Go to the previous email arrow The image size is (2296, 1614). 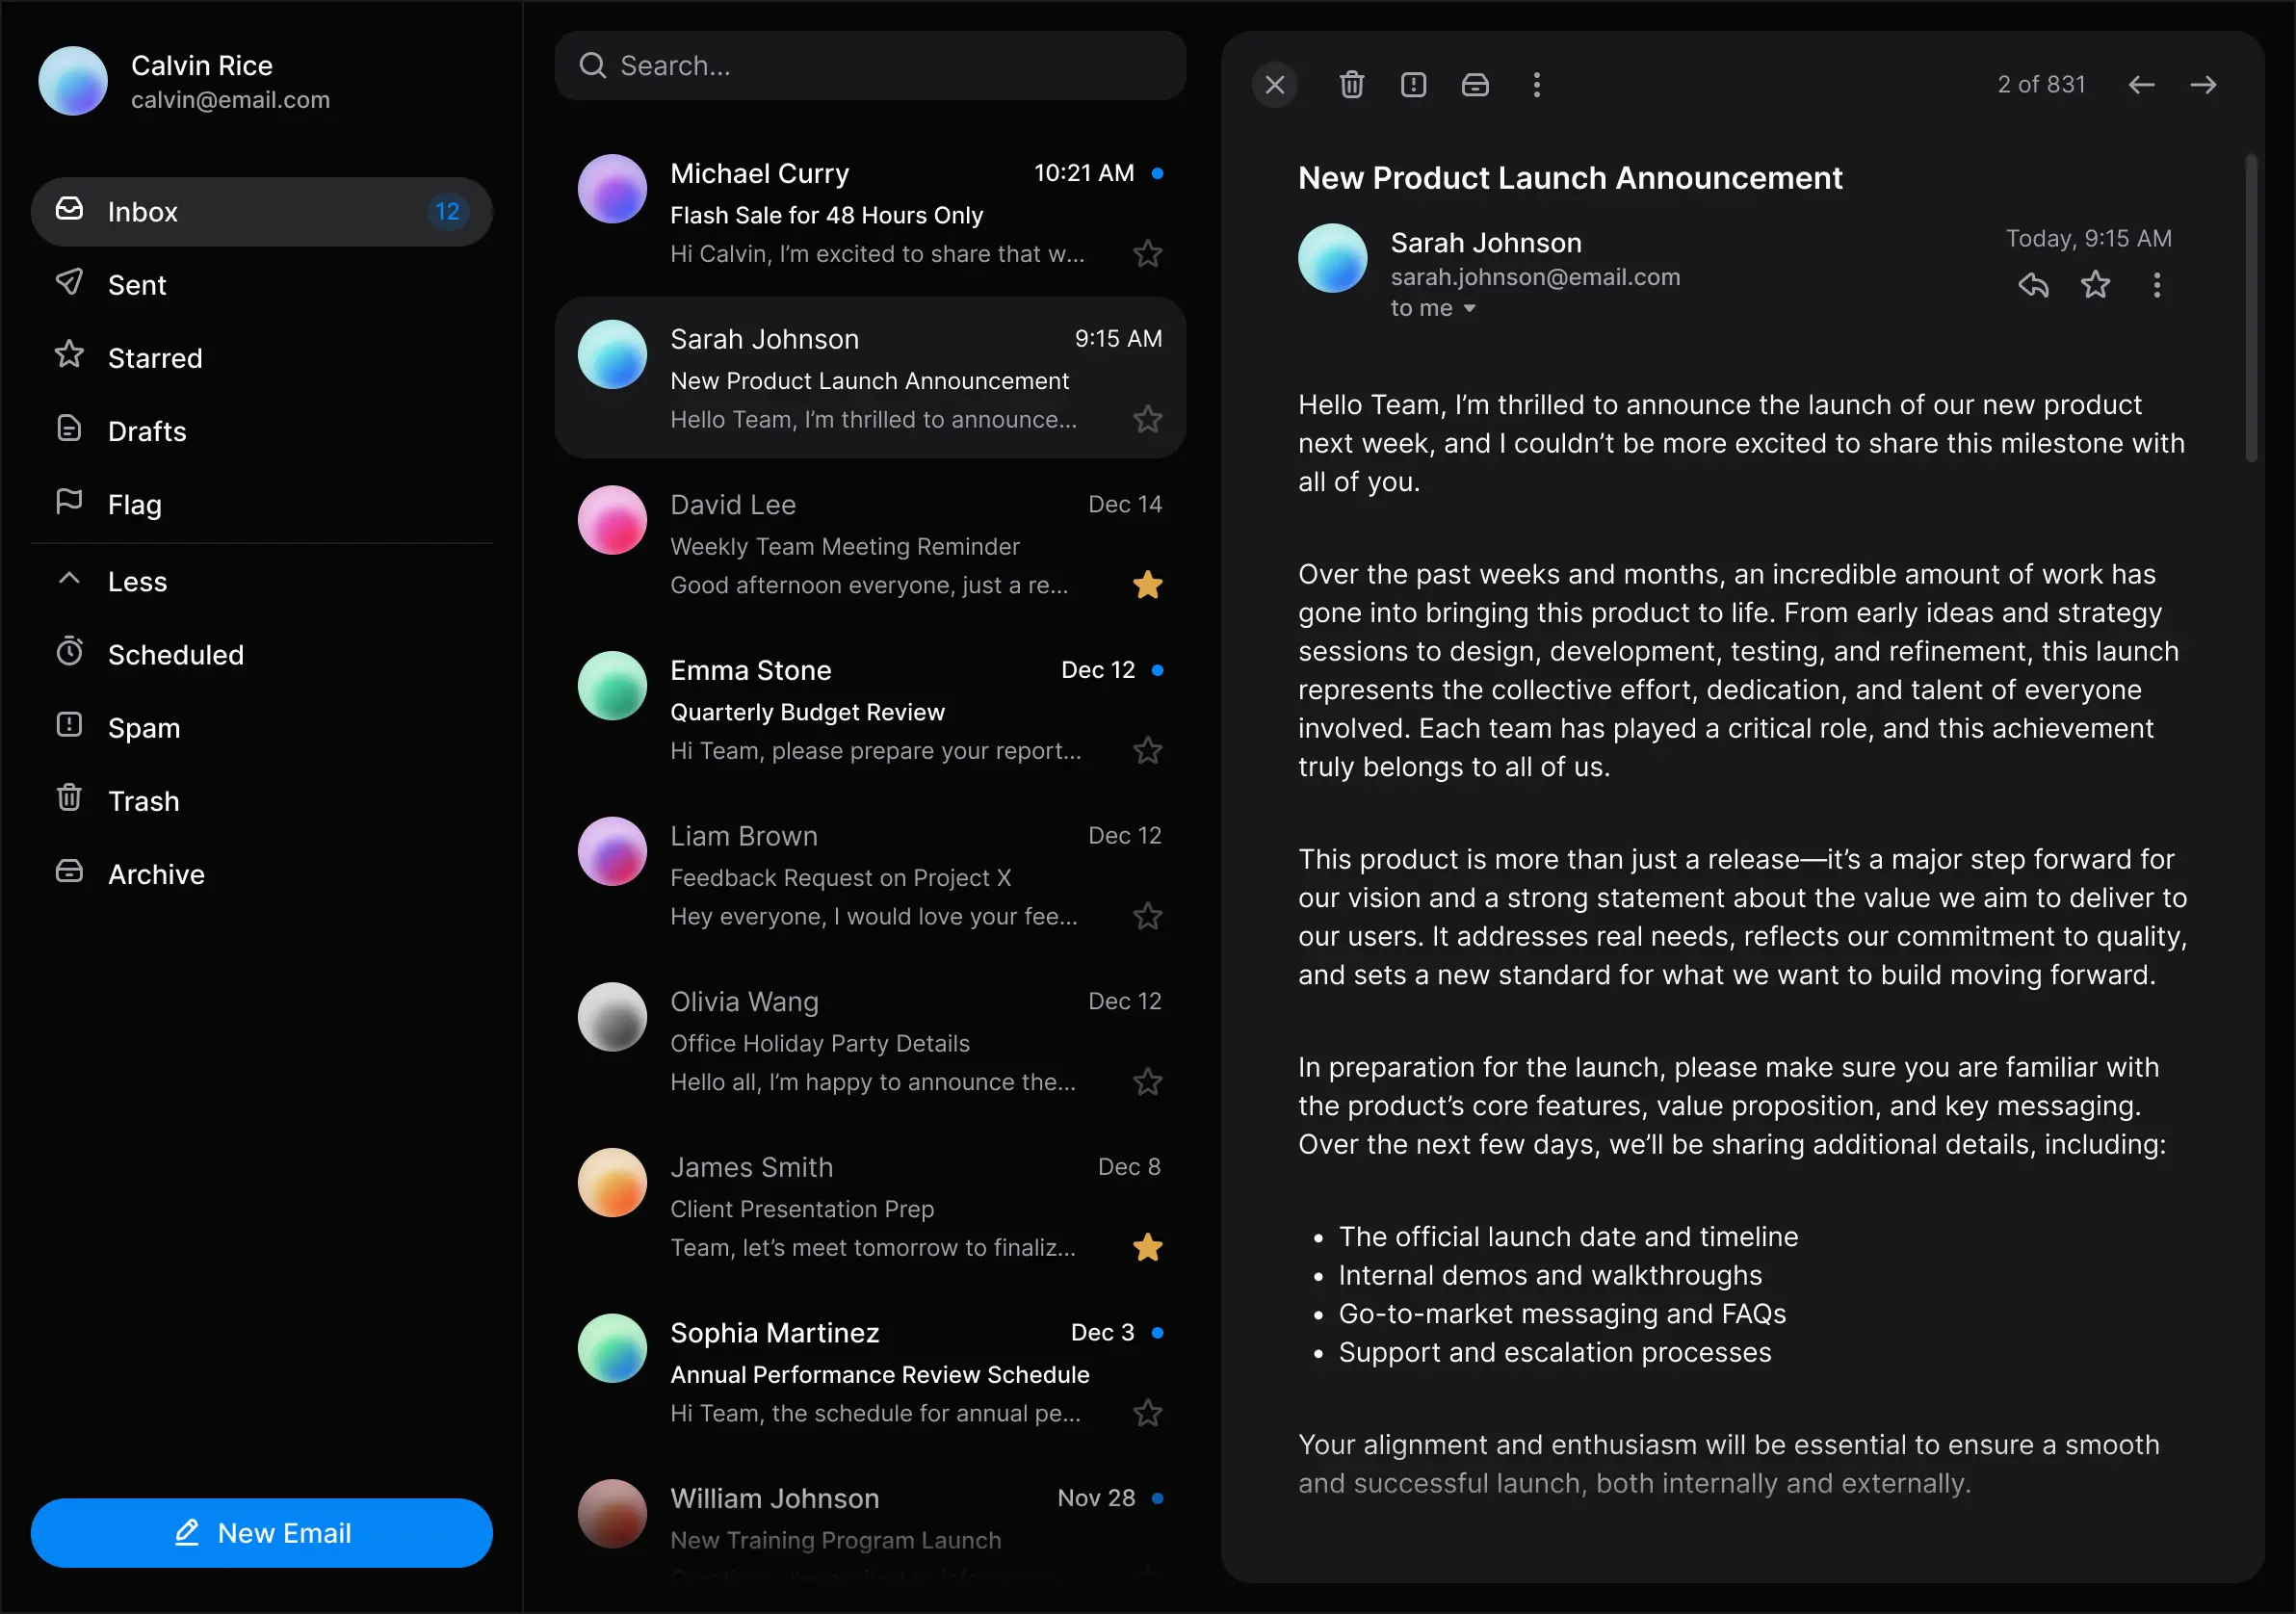point(2141,85)
